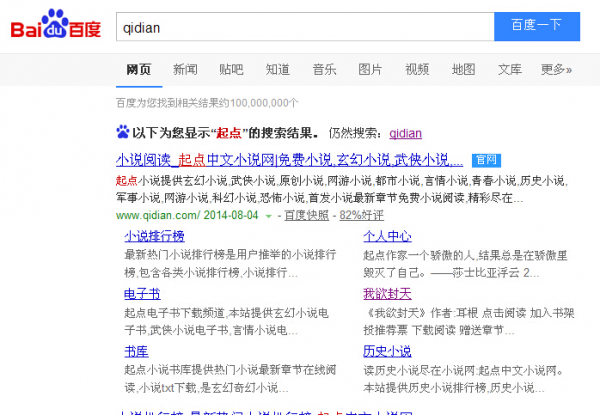Open the 历史小说 sublink
Viewport: 600px width, 415px height.
(387, 351)
